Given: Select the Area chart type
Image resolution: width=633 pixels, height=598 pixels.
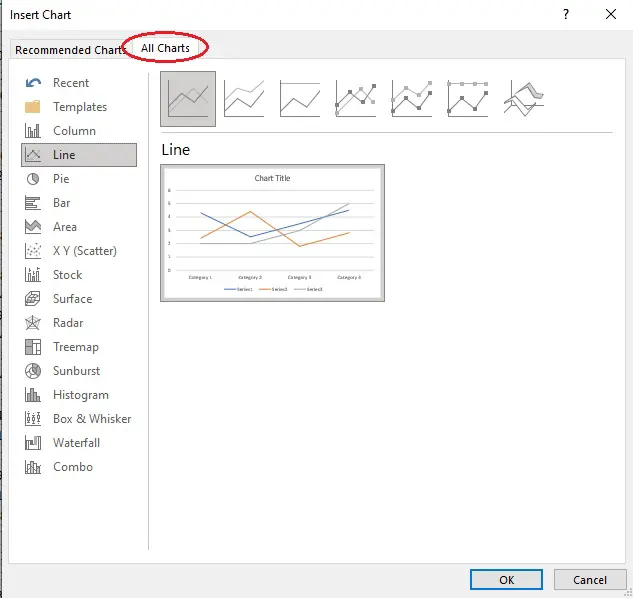Looking at the screenshot, I should coord(79,227).
